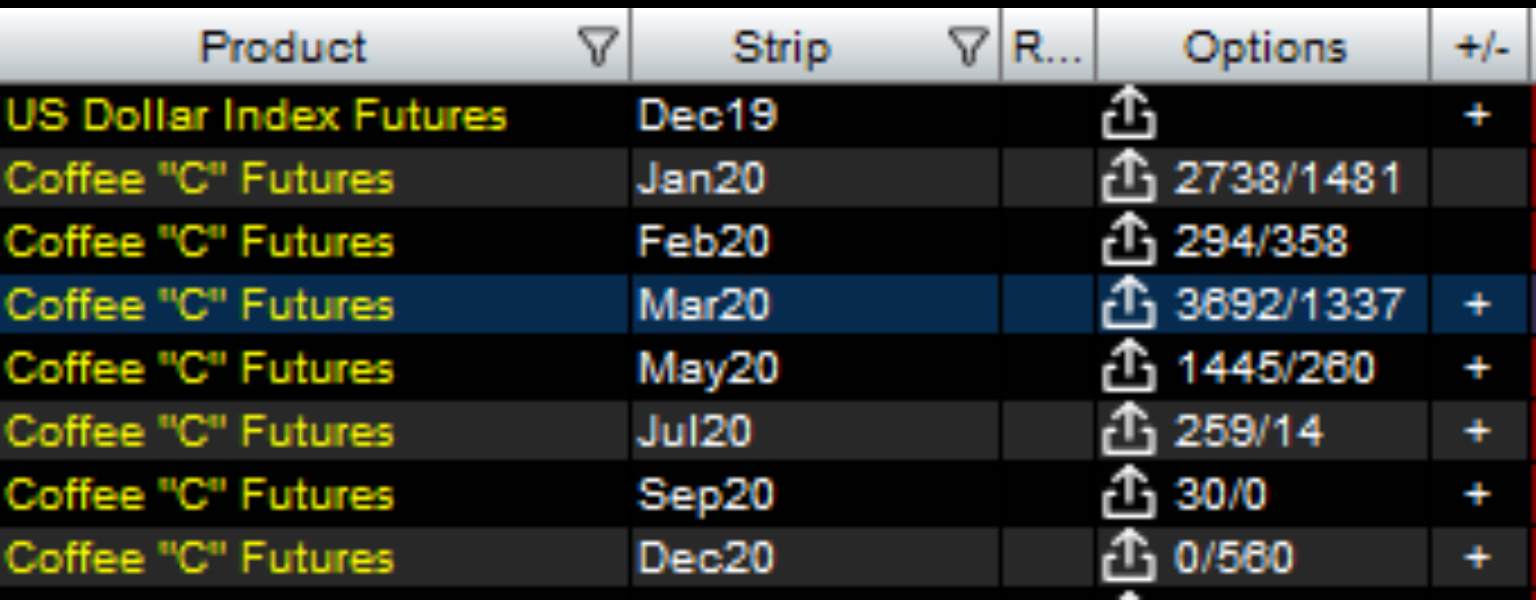The image size is (1536, 600).
Task: Select the Coffee Feb20 strip cell
Action: (814, 242)
